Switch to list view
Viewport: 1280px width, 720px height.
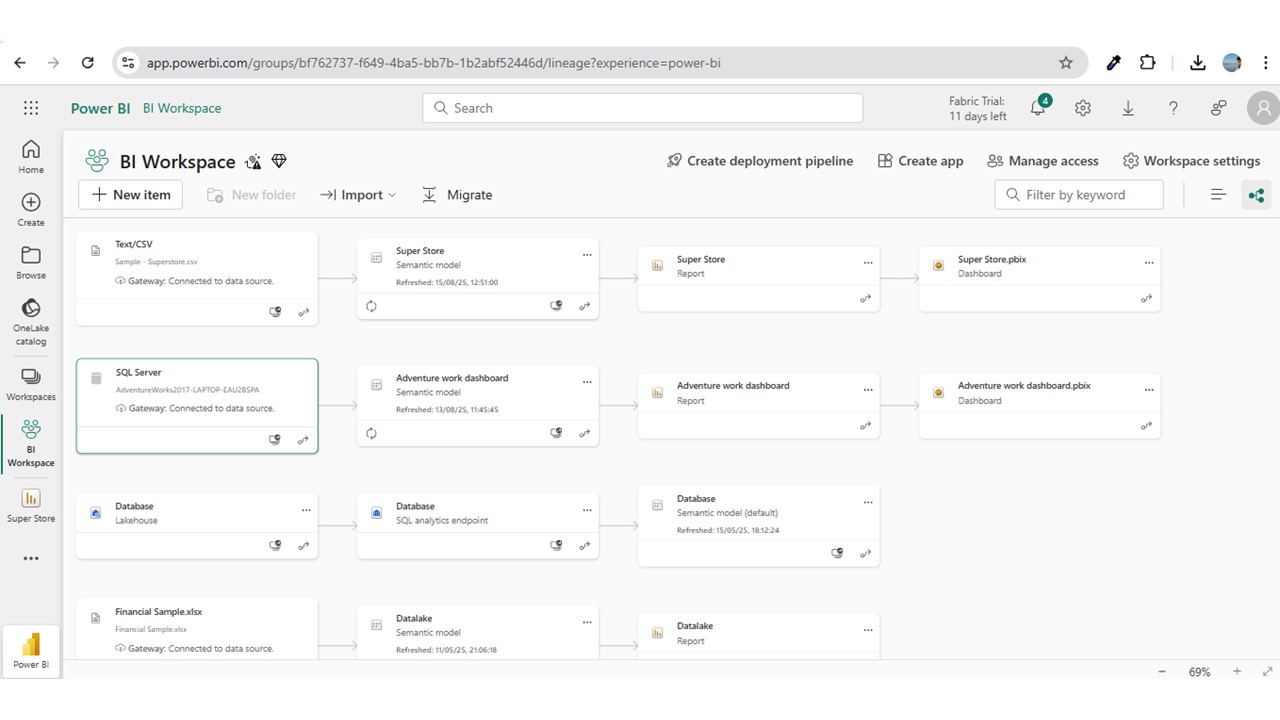point(1218,195)
